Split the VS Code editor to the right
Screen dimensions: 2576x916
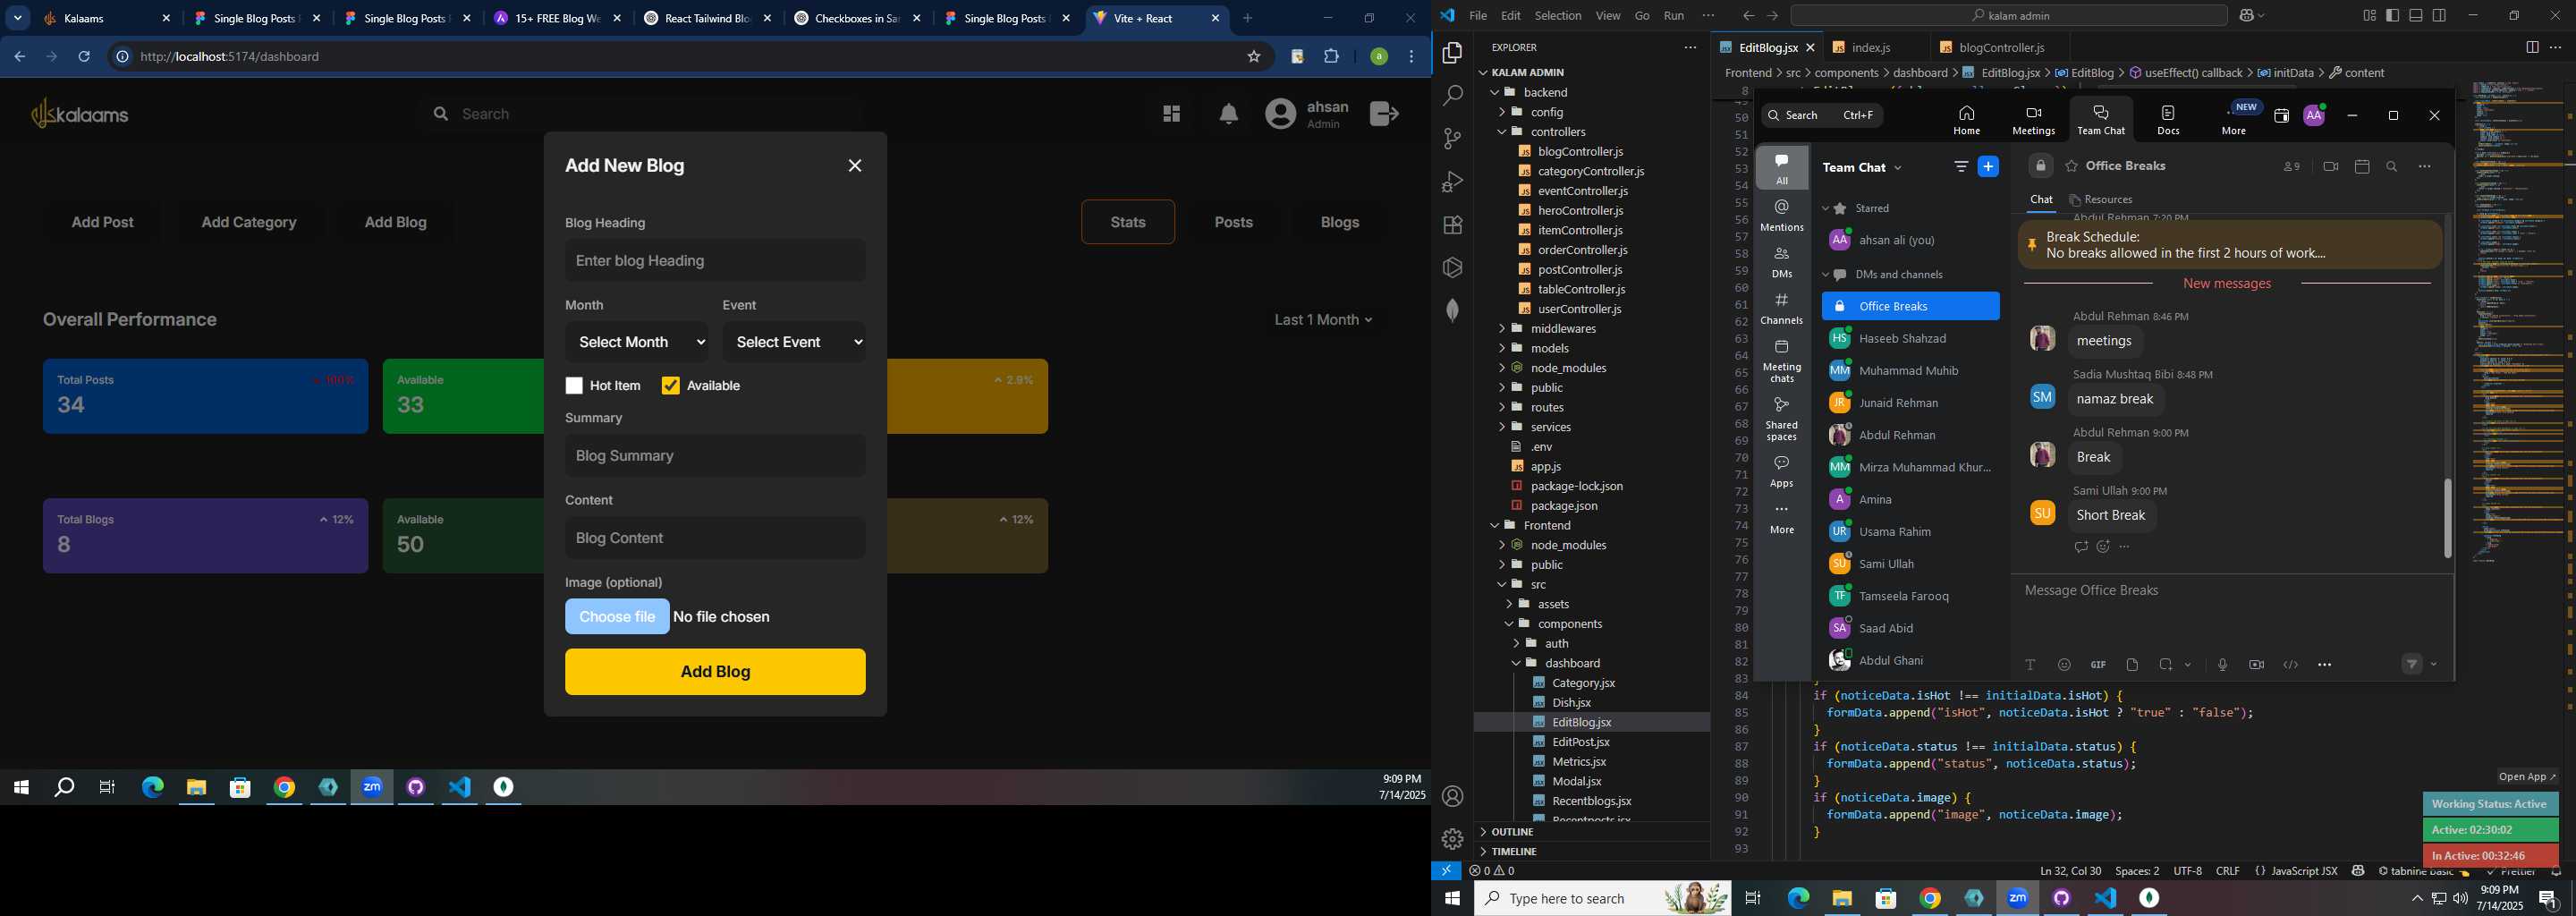point(2532,47)
